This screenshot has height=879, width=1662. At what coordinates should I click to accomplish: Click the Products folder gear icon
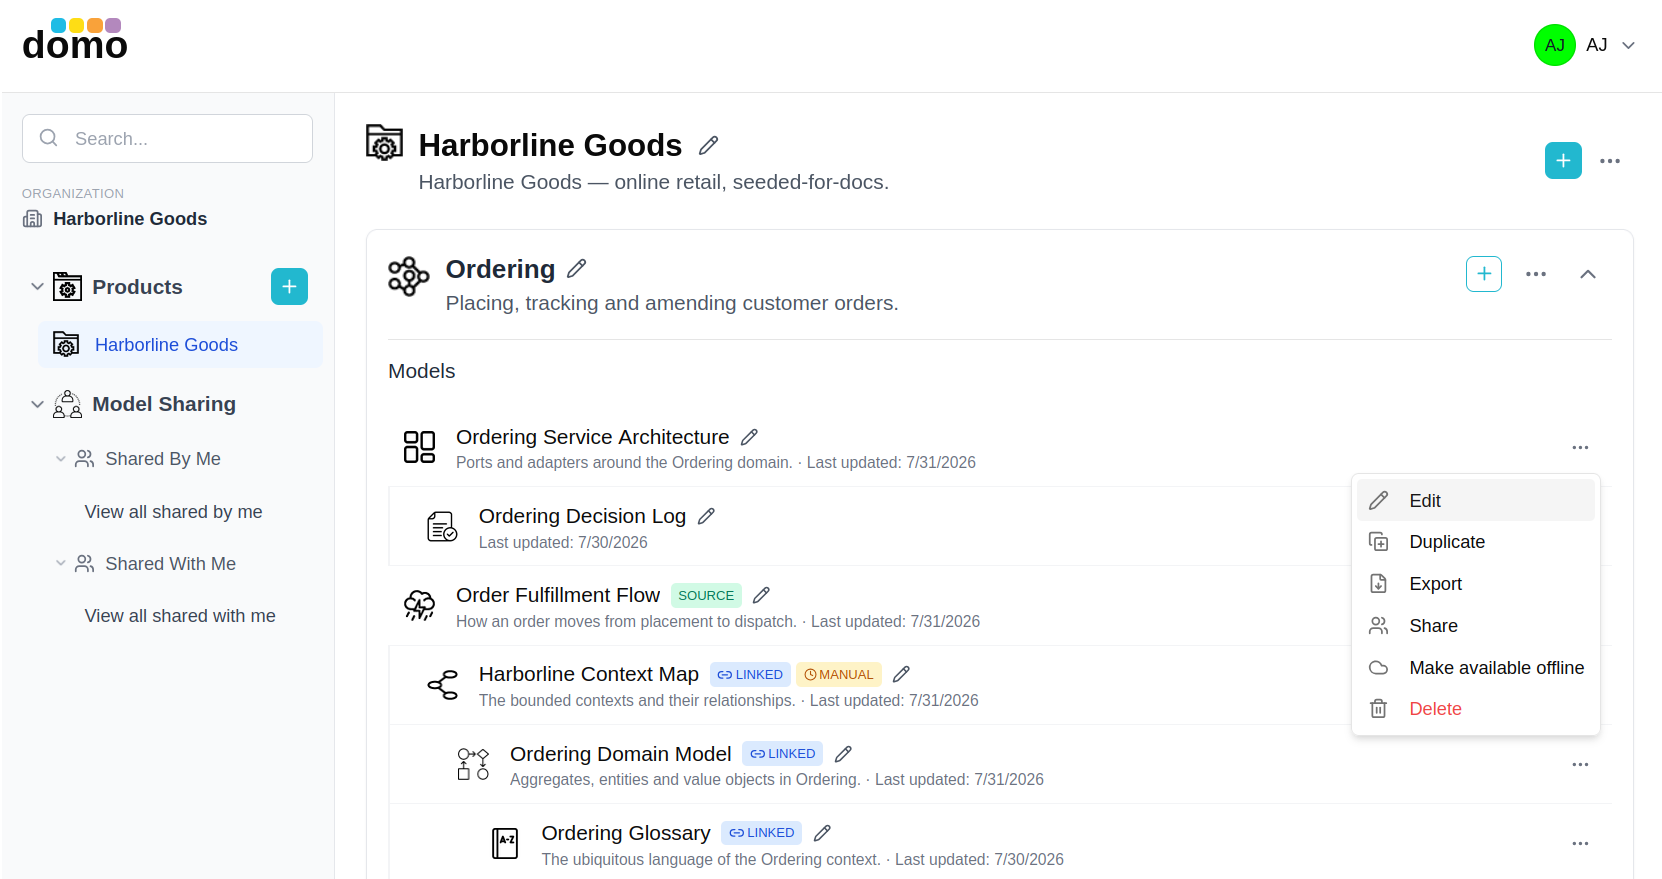point(67,287)
